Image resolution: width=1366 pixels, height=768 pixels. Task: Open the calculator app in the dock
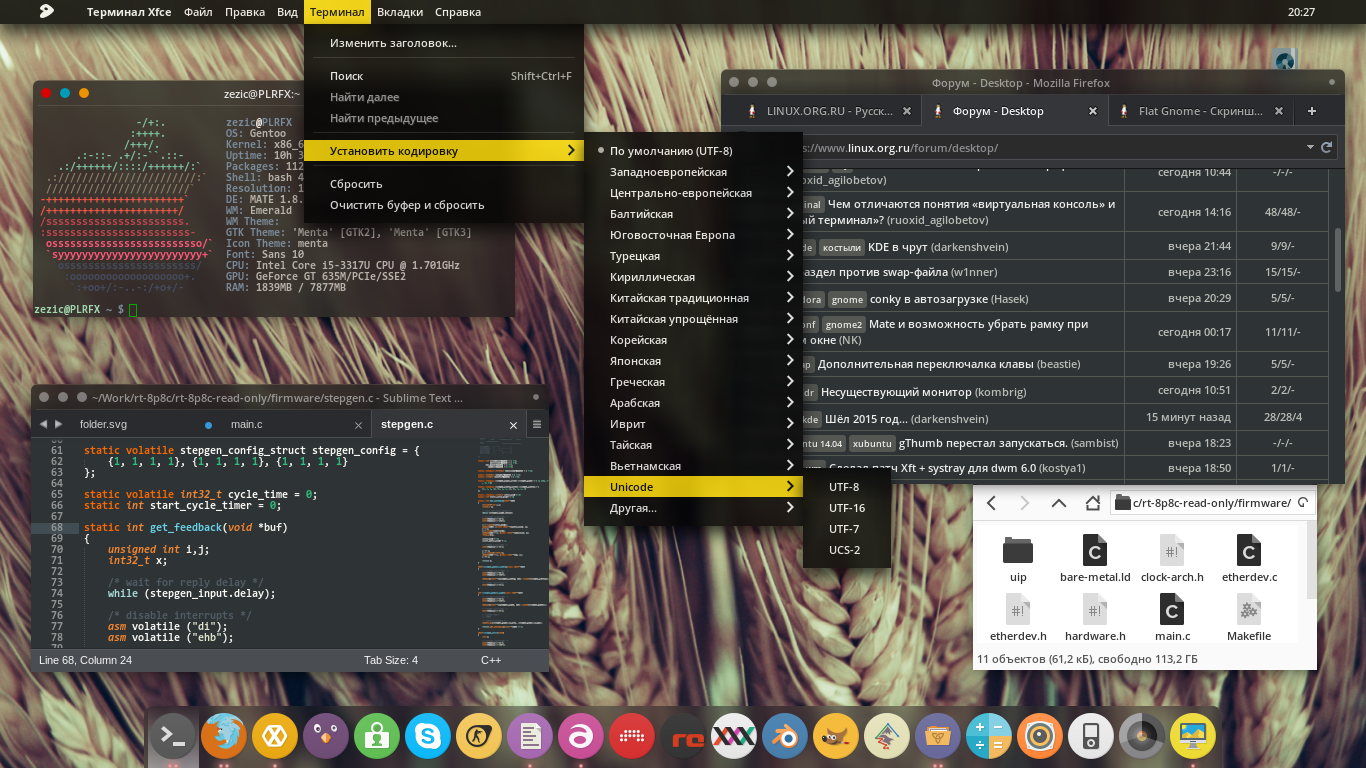pyautogui.click(x=989, y=738)
